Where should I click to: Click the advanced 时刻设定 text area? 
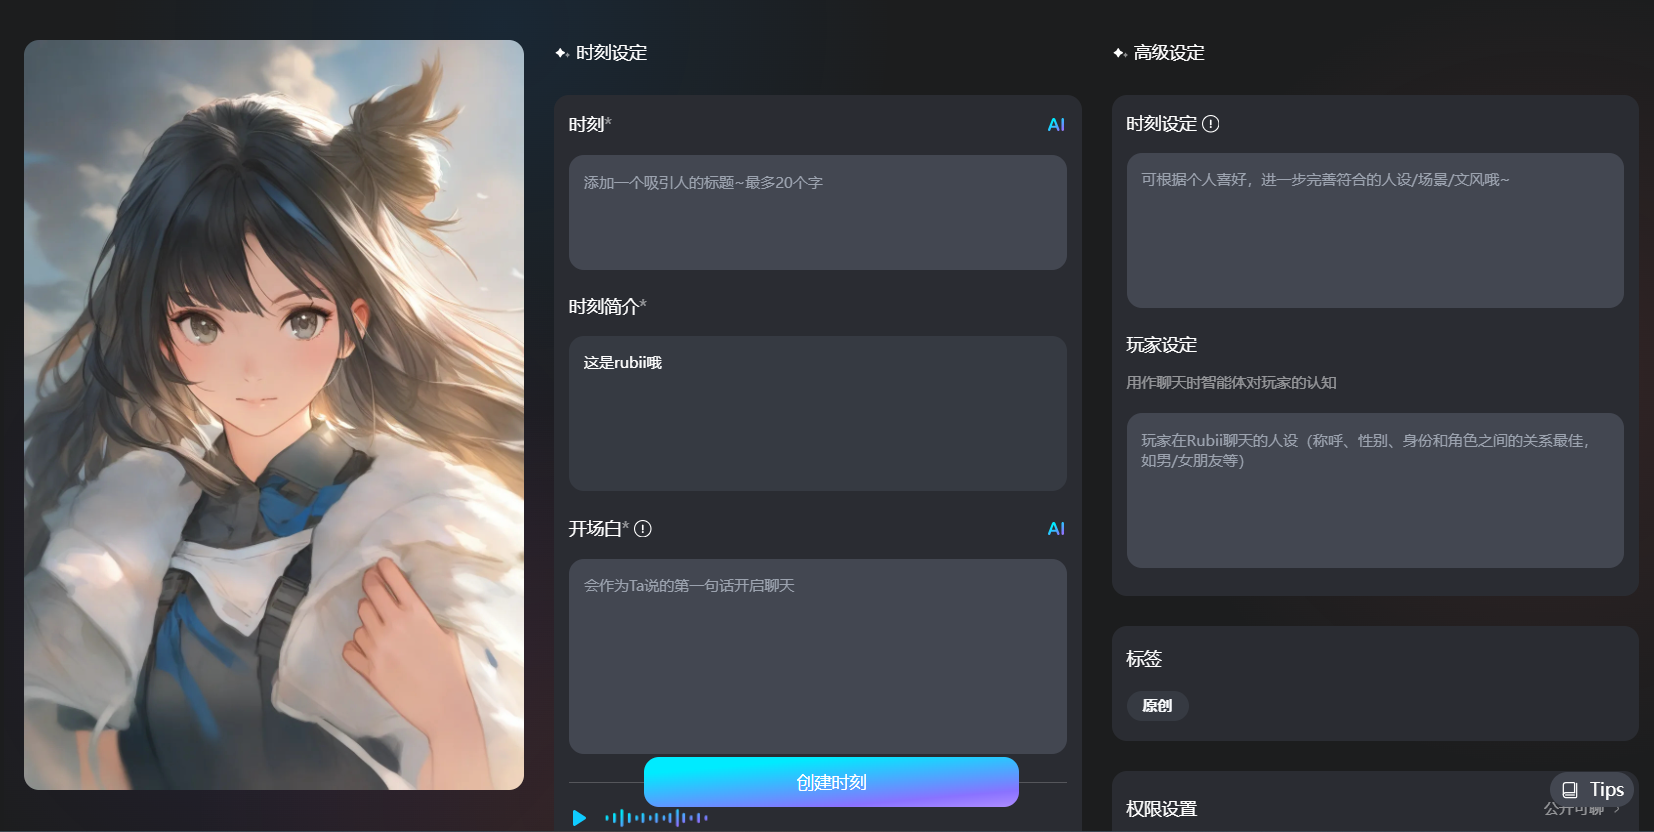pos(1374,230)
